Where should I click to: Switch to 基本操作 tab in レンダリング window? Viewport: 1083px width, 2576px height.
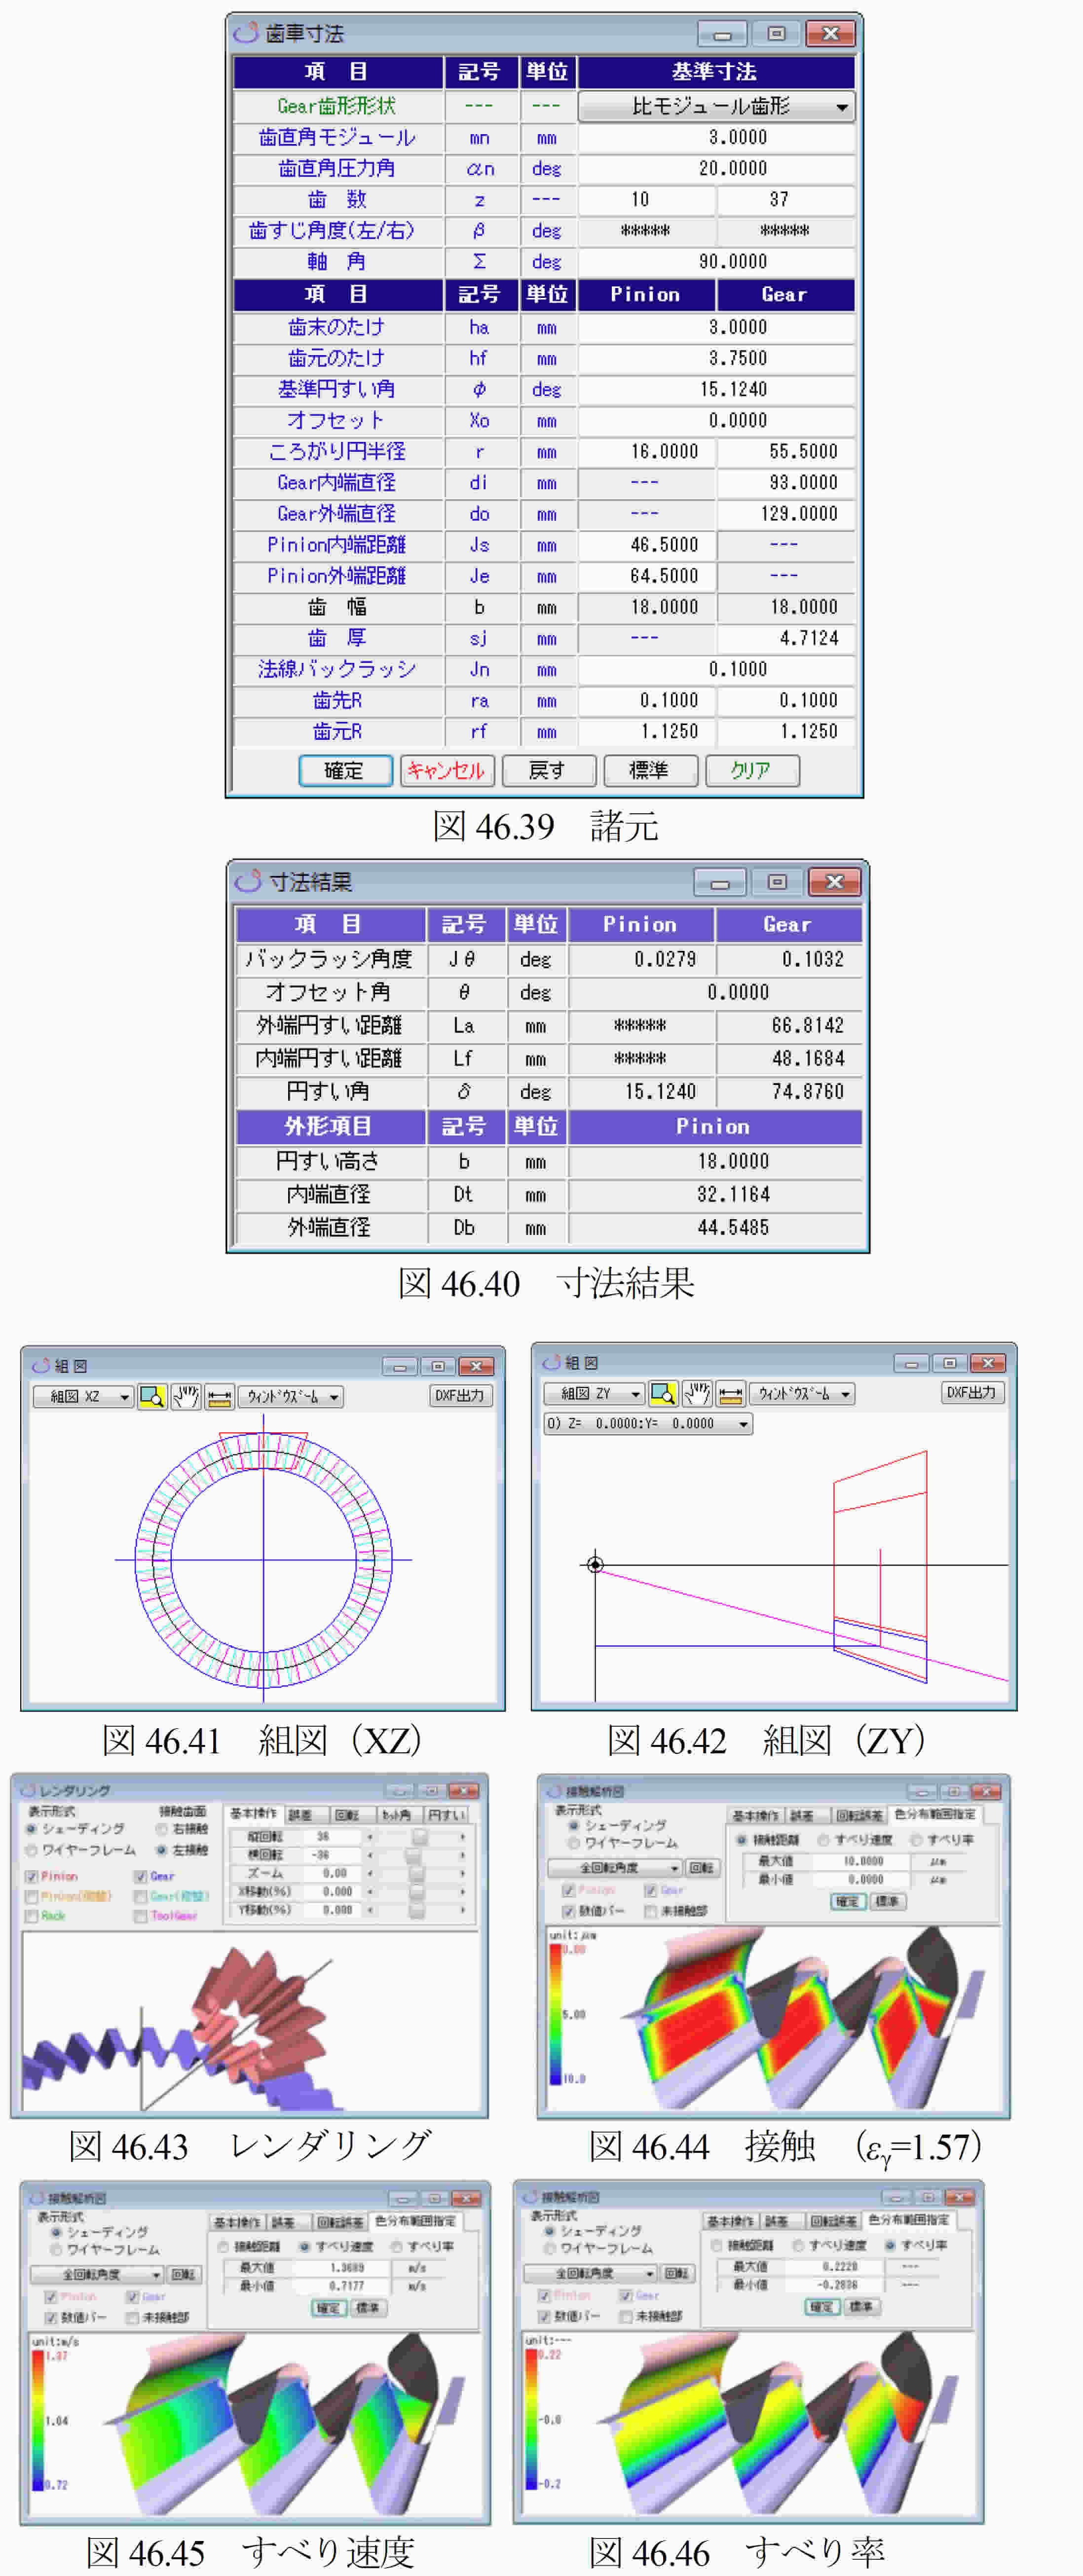(x=253, y=1814)
